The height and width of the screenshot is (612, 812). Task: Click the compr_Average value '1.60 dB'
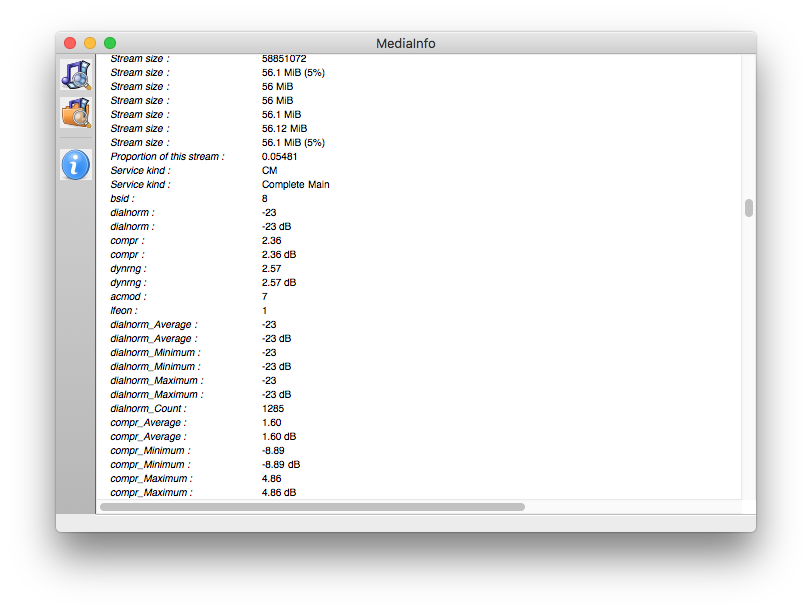(x=279, y=436)
